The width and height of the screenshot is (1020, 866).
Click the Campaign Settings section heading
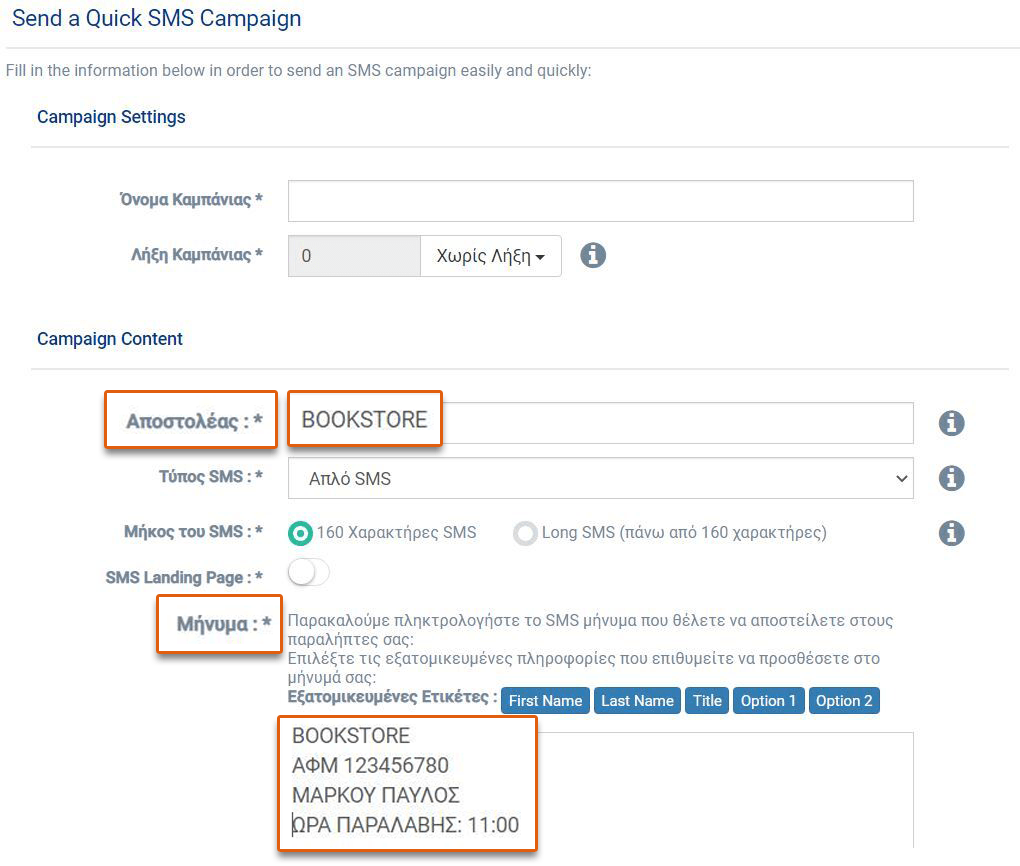(111, 117)
